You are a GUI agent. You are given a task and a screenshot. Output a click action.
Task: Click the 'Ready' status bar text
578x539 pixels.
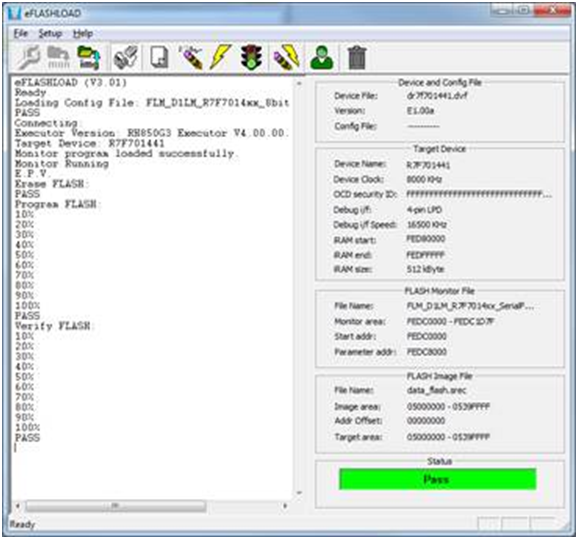point(22,524)
